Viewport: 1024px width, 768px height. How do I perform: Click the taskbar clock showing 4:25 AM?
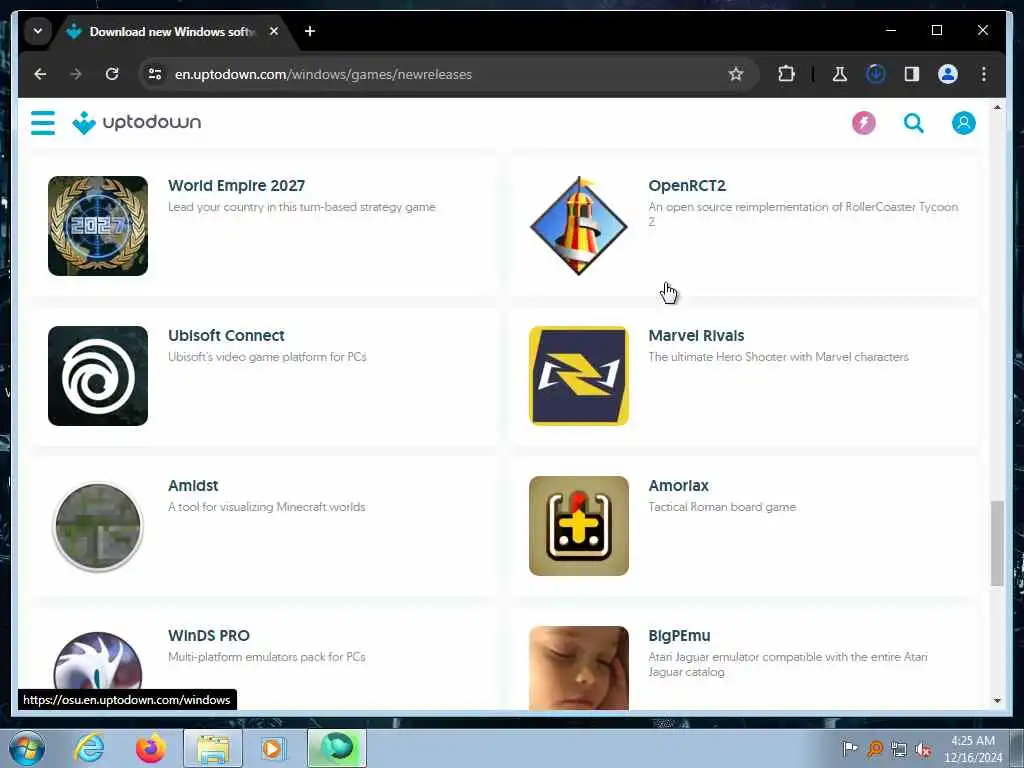pos(973,748)
